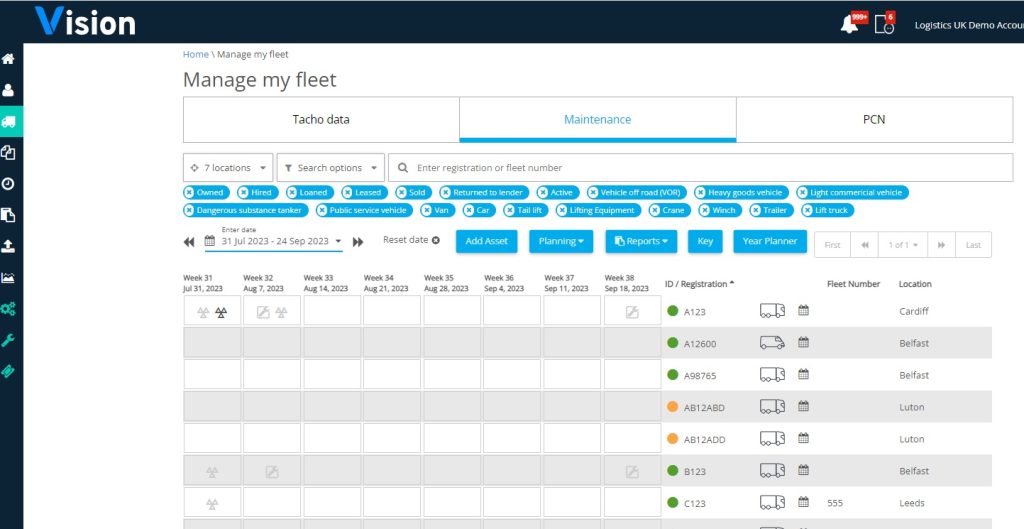Remove the Heavy goods vehicle filter
This screenshot has height=529, width=1024.
(x=700, y=193)
